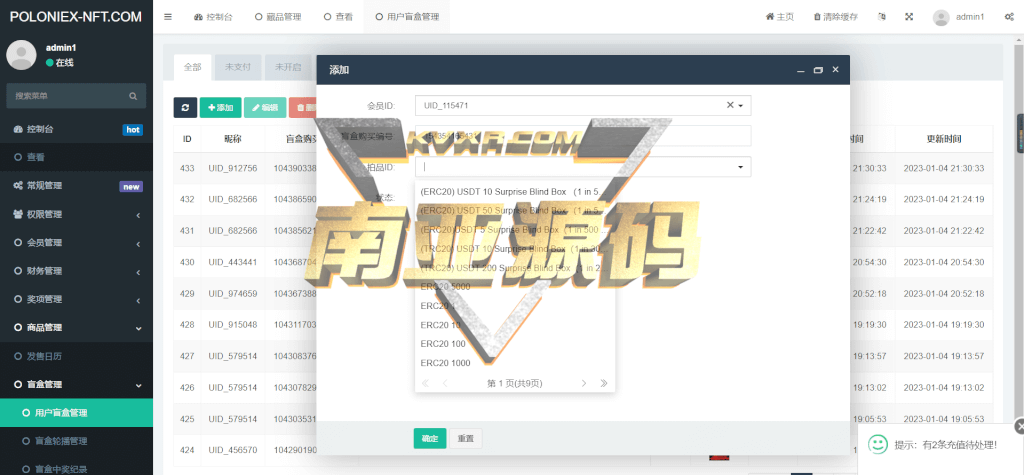Click UID_443441 in row 430

pyautogui.click(x=232, y=262)
